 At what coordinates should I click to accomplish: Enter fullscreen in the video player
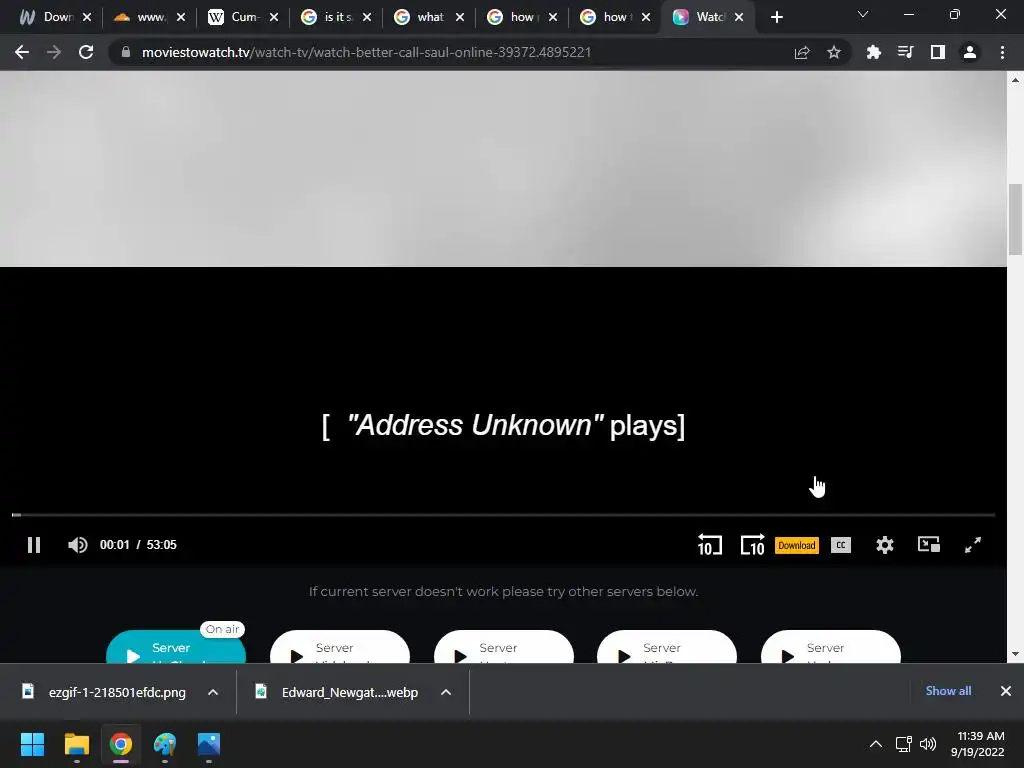click(973, 545)
